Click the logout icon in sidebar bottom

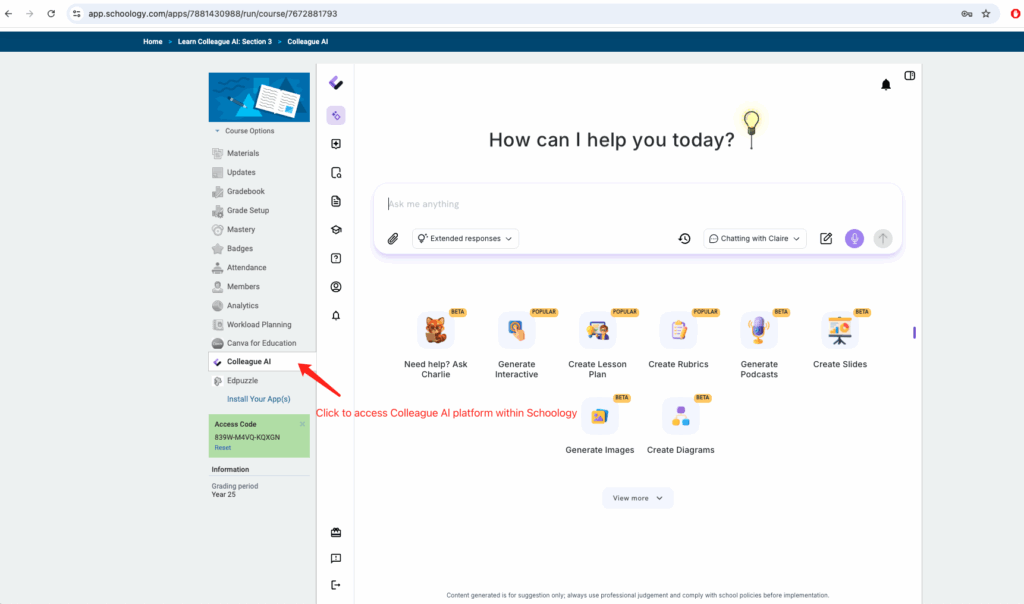coord(336,585)
